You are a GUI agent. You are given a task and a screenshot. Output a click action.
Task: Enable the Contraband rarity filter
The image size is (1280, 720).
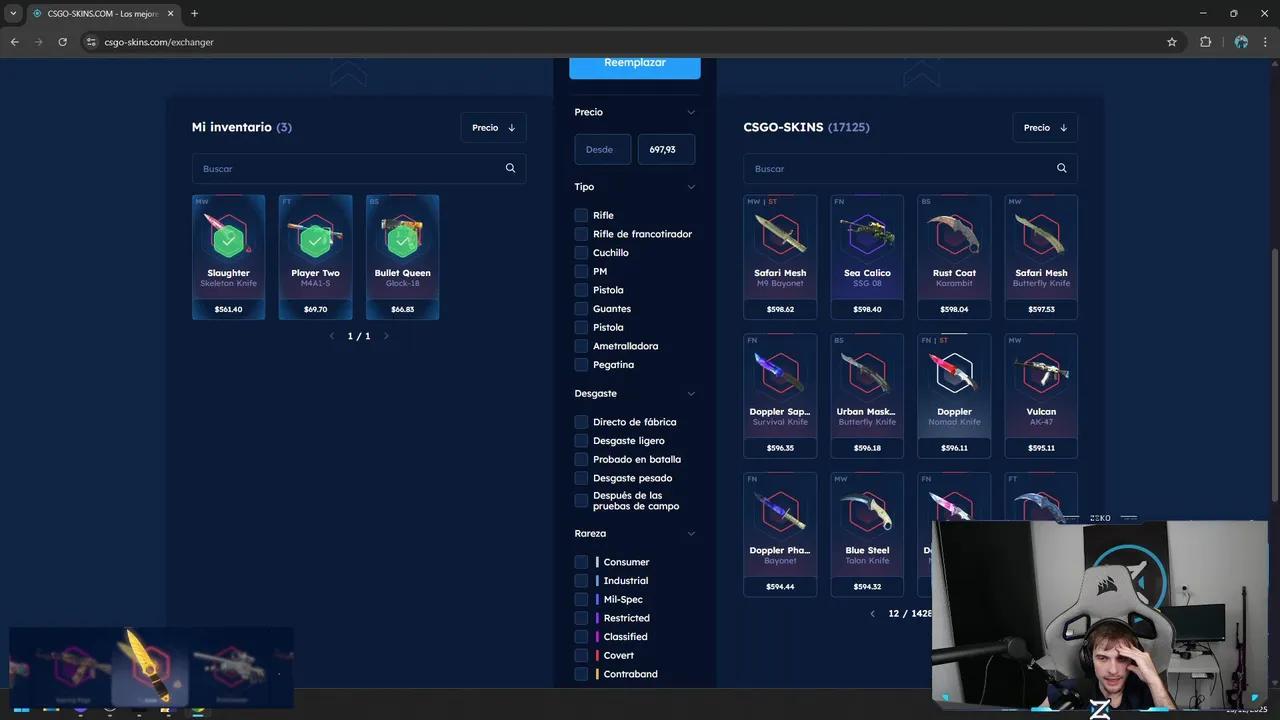click(x=581, y=674)
